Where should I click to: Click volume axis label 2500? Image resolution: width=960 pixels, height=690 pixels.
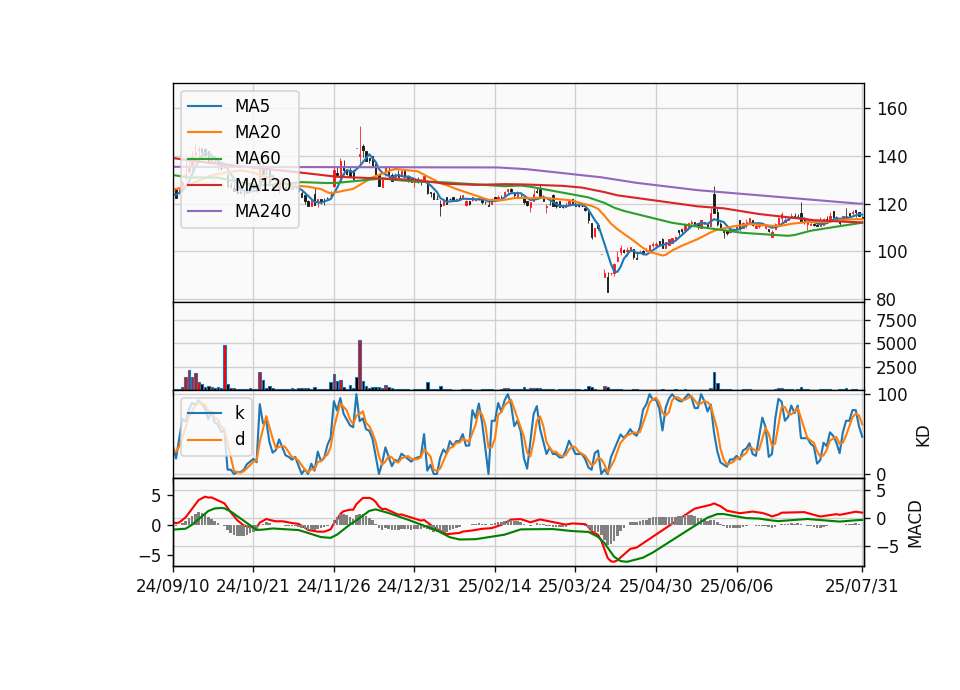pyautogui.click(x=896, y=368)
